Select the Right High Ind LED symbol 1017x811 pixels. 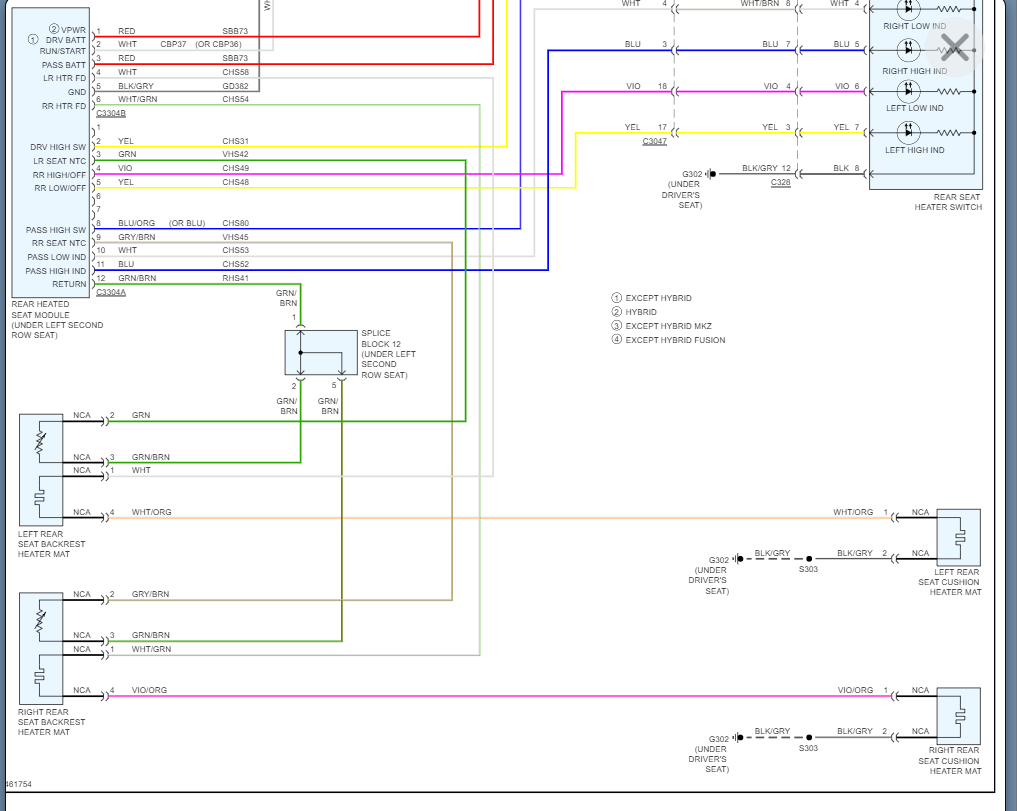(908, 49)
